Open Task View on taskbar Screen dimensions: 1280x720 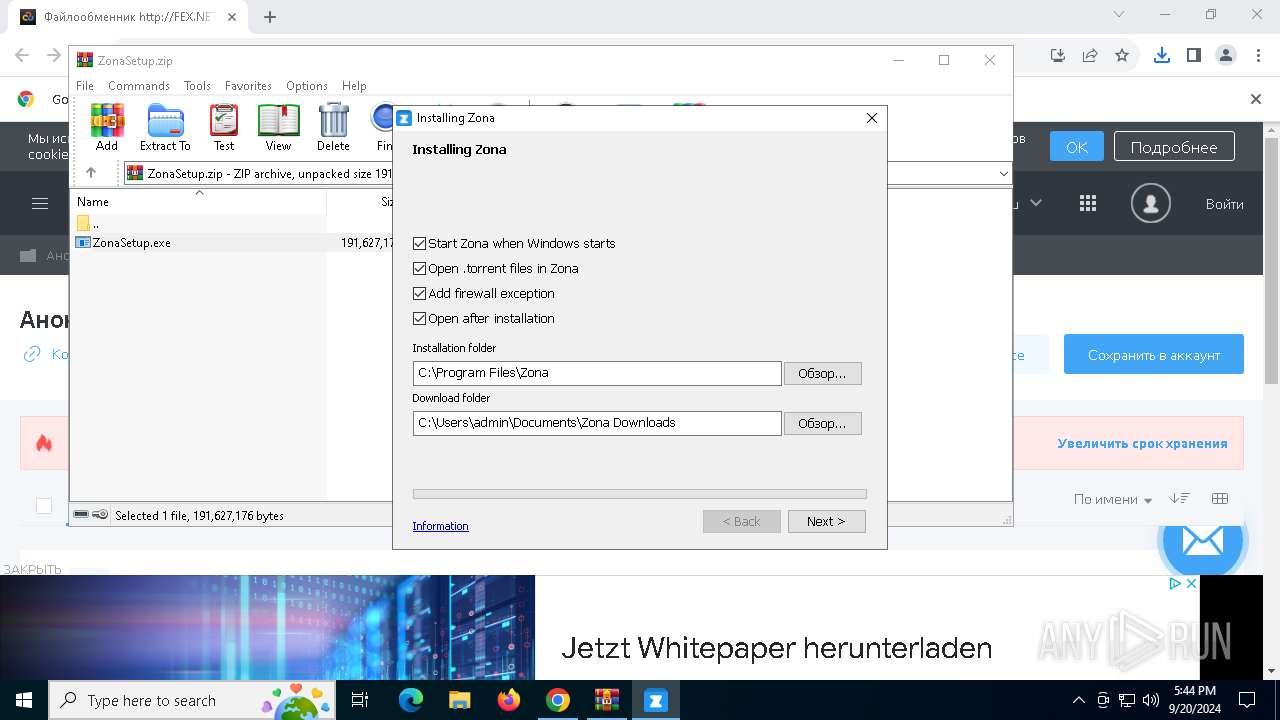pyautogui.click(x=360, y=700)
